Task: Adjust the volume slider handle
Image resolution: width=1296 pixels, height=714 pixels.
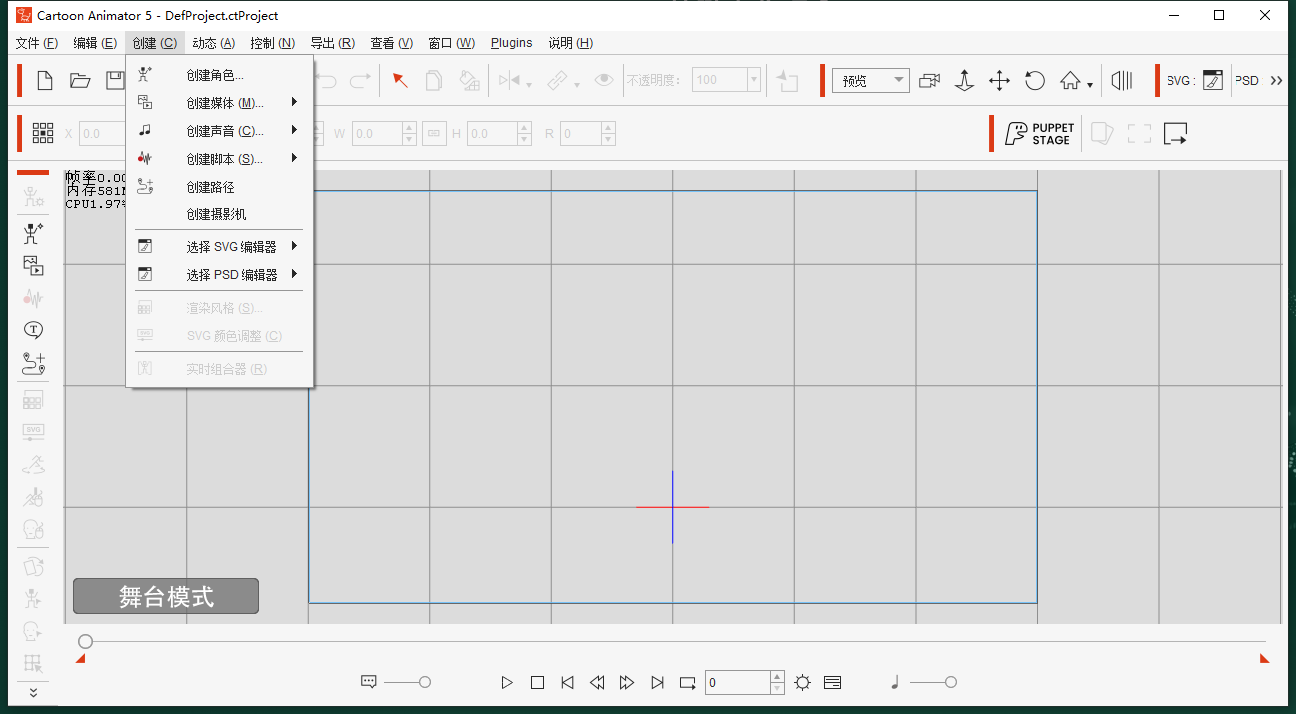Action: pos(951,682)
